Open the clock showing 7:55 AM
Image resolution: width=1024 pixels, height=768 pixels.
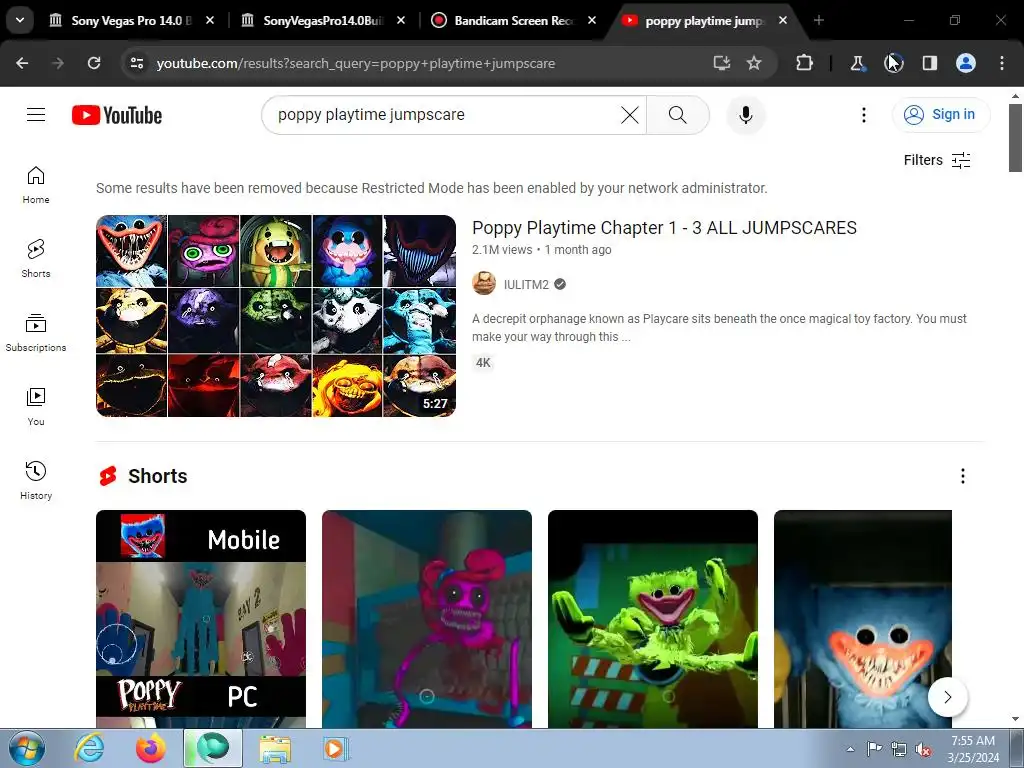click(x=973, y=749)
